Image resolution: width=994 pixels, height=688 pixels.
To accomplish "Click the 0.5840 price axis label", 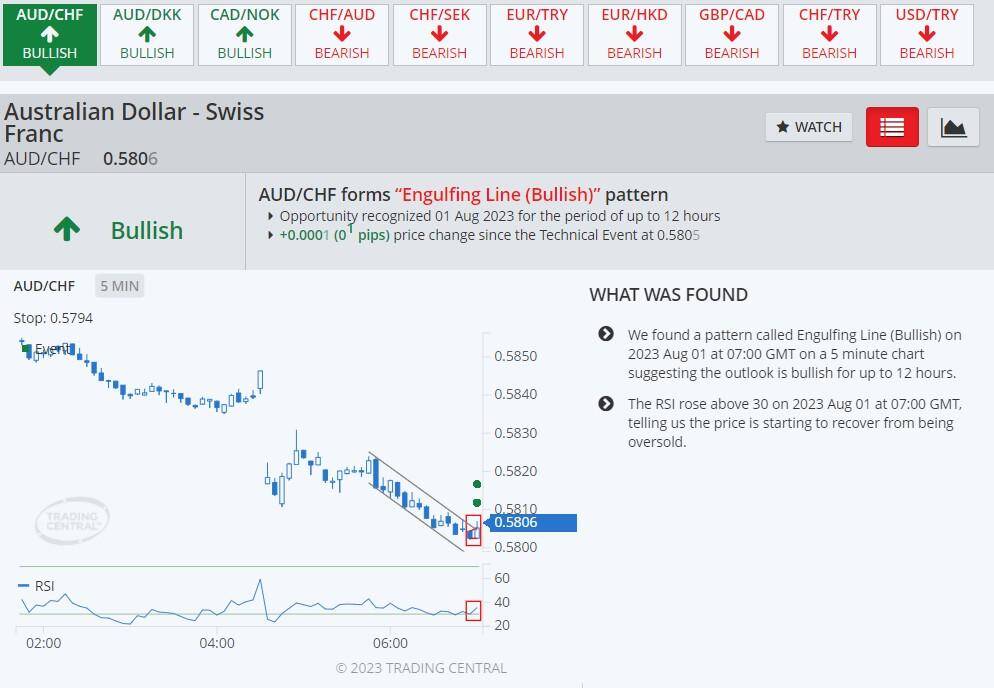I will 515,394.
